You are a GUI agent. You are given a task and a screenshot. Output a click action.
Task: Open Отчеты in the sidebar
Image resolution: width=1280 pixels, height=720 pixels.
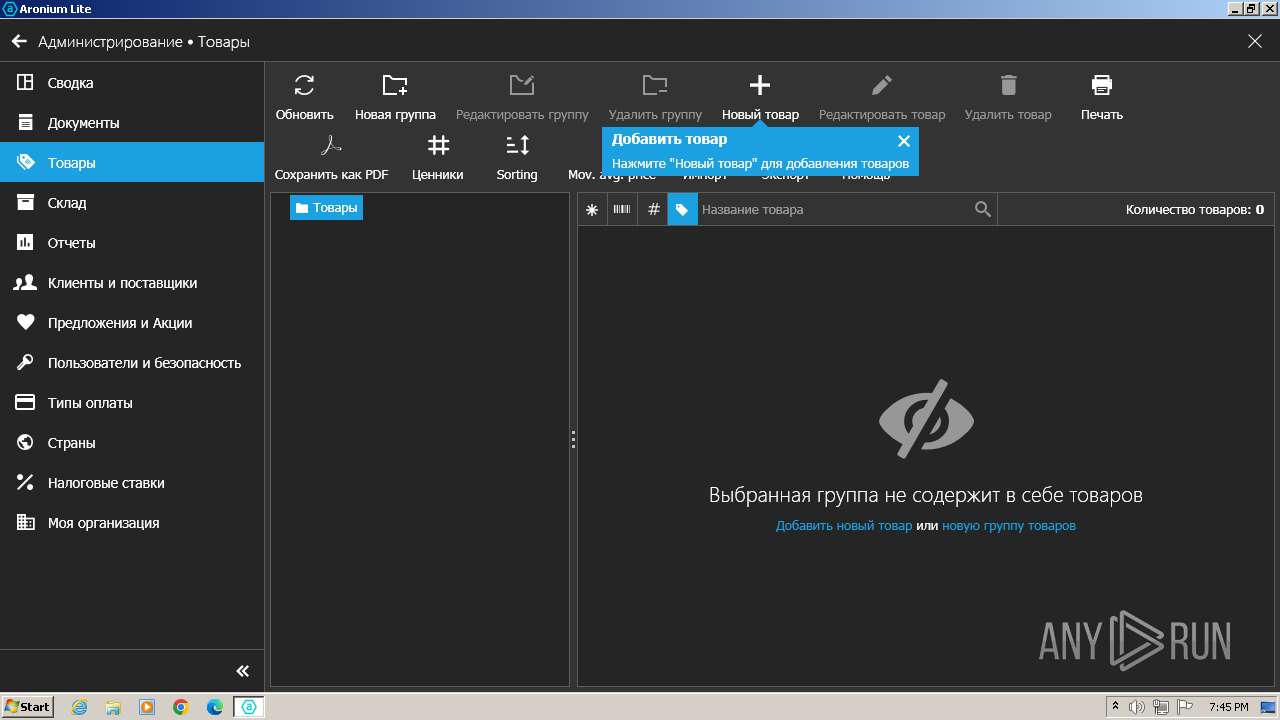tap(132, 243)
